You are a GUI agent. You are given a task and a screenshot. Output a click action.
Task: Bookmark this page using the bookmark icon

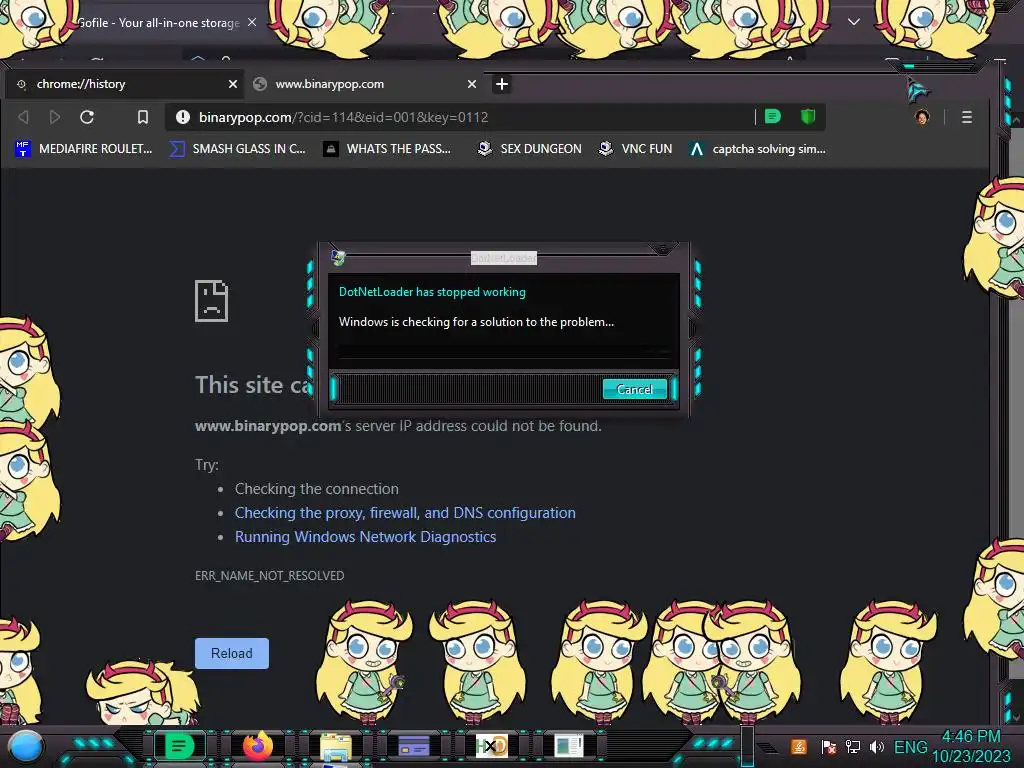(x=142, y=117)
